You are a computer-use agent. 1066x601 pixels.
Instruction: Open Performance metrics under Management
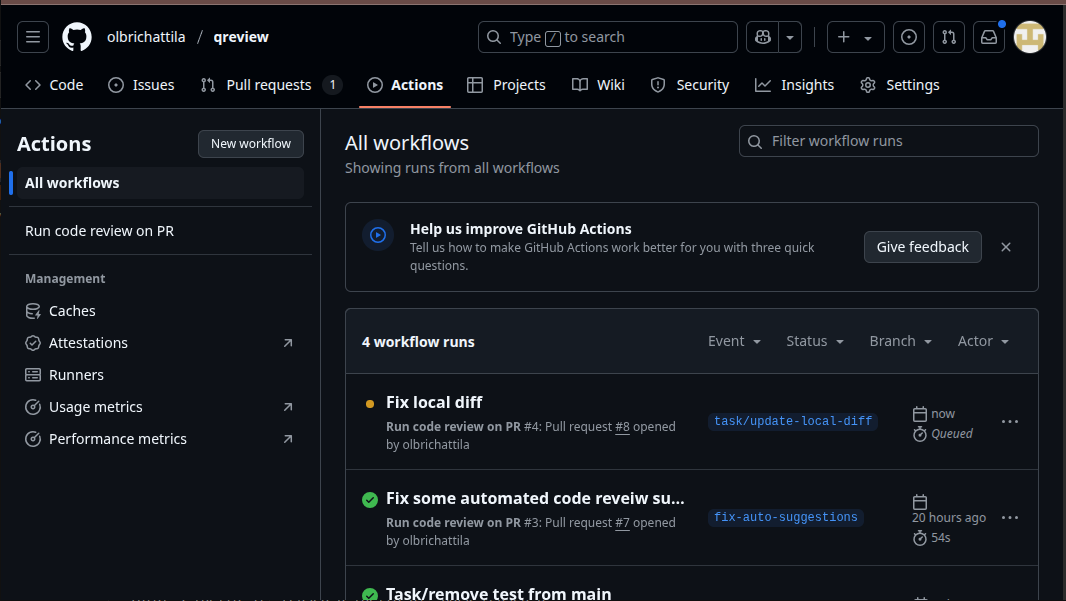click(160, 439)
